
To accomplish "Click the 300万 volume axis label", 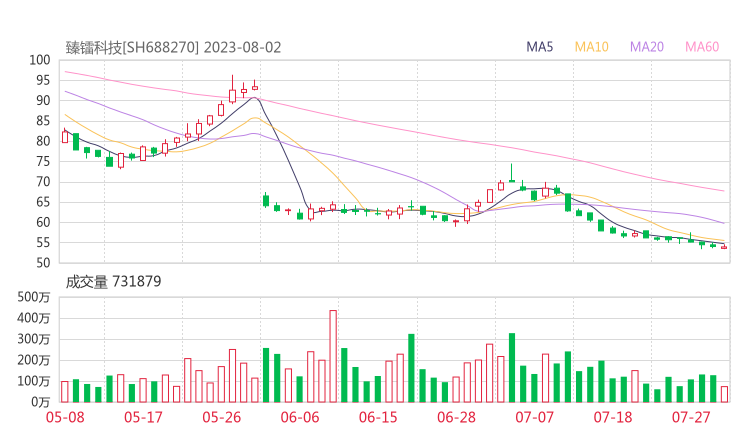I will (34, 339).
